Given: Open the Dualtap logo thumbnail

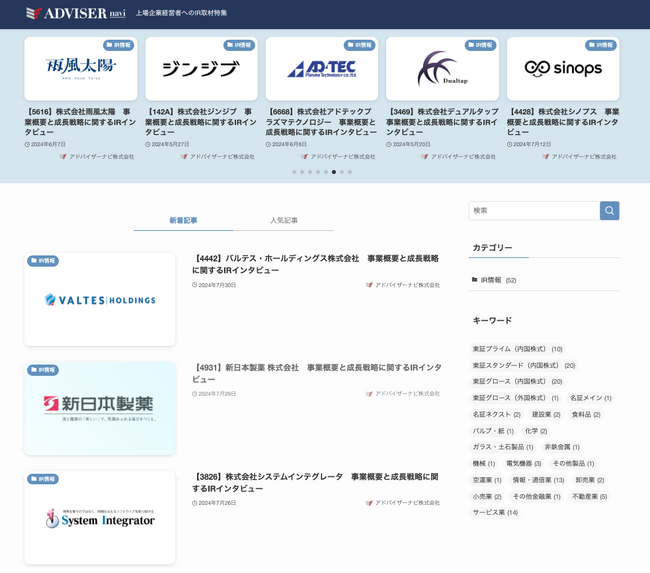Looking at the screenshot, I should pyautogui.click(x=442, y=68).
